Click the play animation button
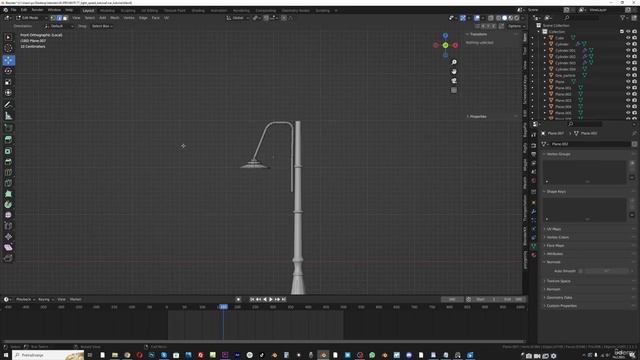The height and width of the screenshot is (360, 640). point(271,300)
